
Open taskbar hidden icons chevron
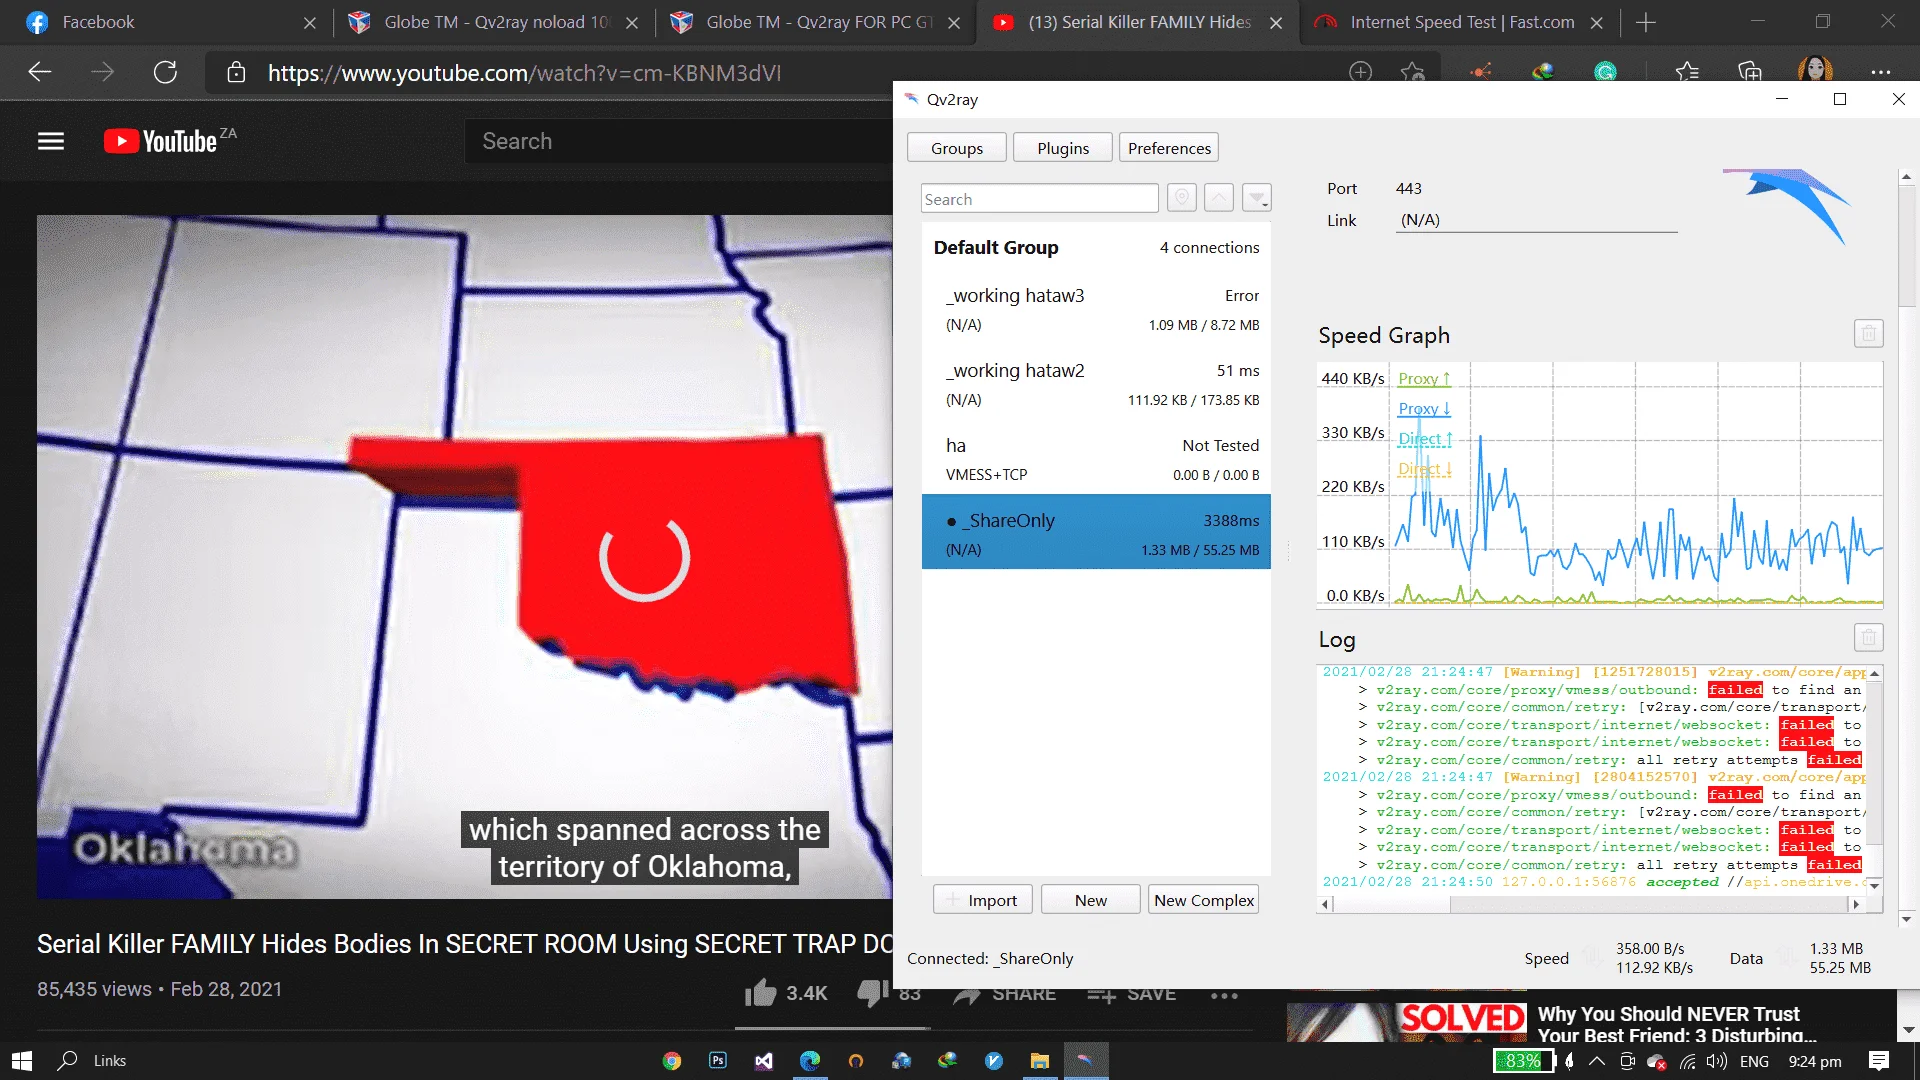click(1596, 1061)
